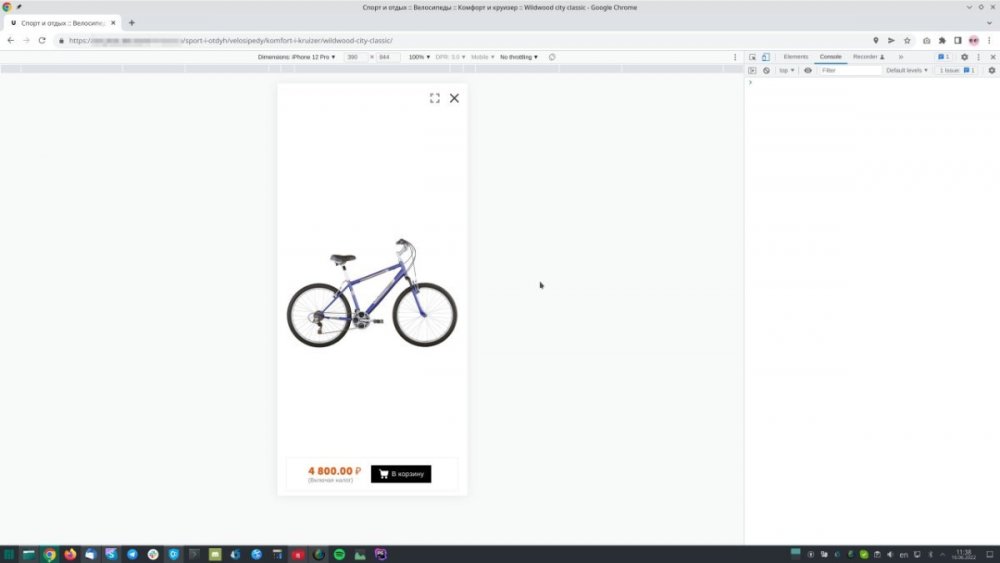Click the 1 Issue button in the console
Image resolution: width=1000 pixels, height=563 pixels.
pos(956,71)
